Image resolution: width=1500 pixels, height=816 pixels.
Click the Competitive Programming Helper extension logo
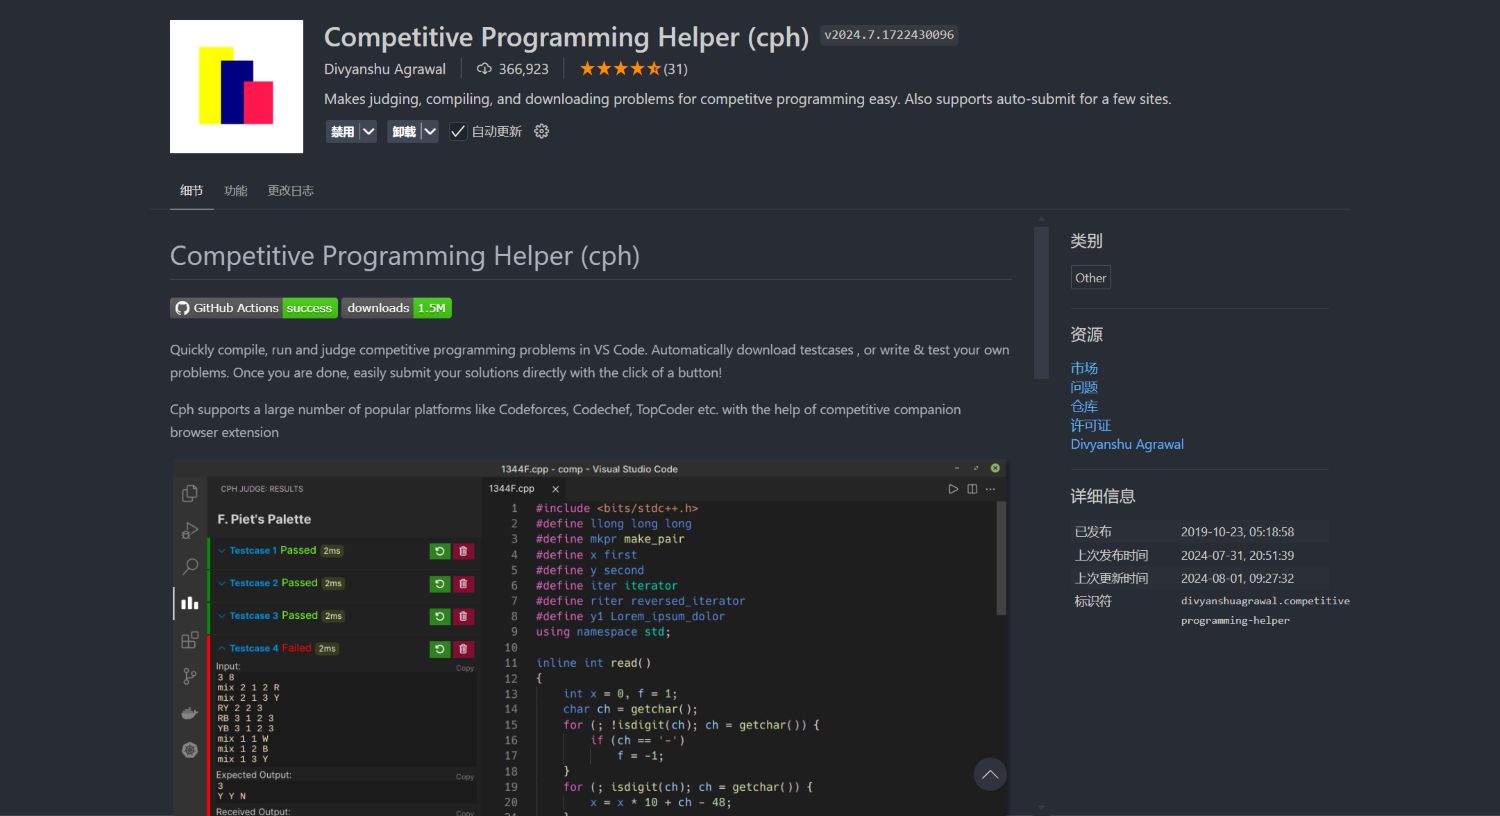236,86
